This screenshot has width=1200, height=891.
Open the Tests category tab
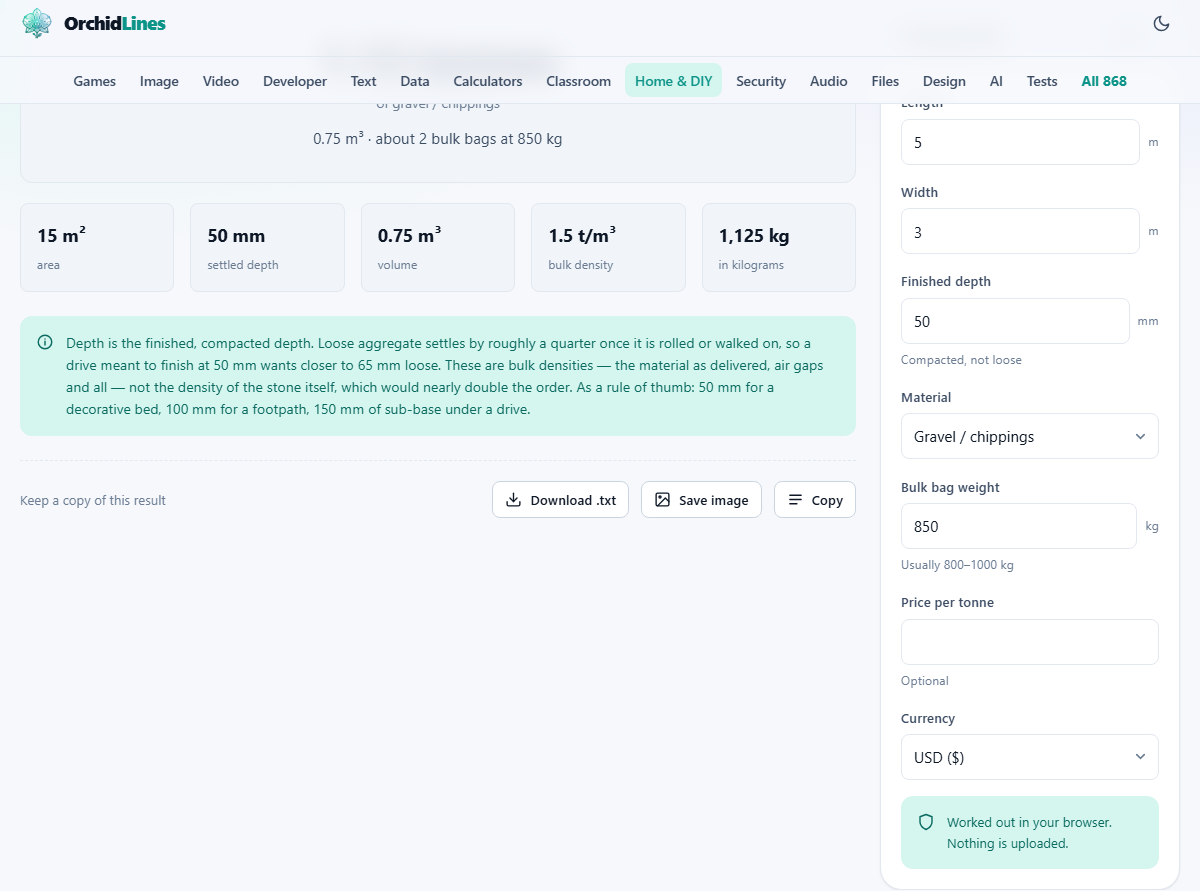[x=1042, y=81]
